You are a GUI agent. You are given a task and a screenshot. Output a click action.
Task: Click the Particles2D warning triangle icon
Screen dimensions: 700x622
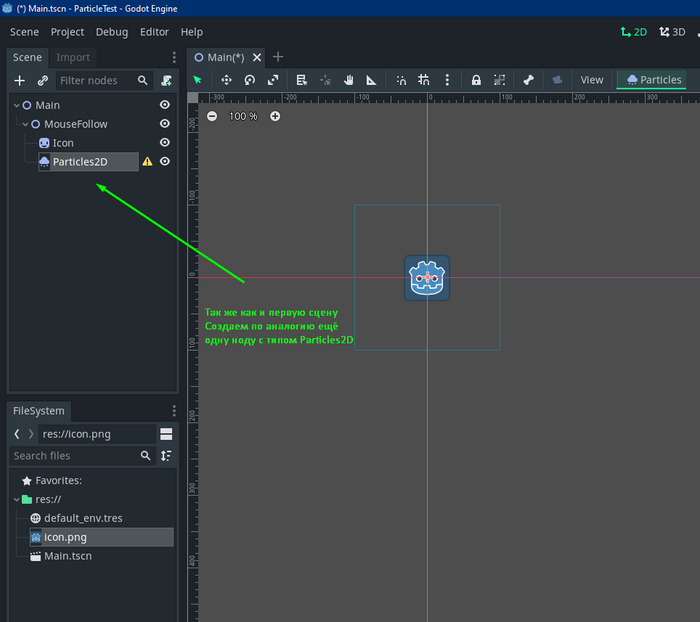tap(147, 162)
